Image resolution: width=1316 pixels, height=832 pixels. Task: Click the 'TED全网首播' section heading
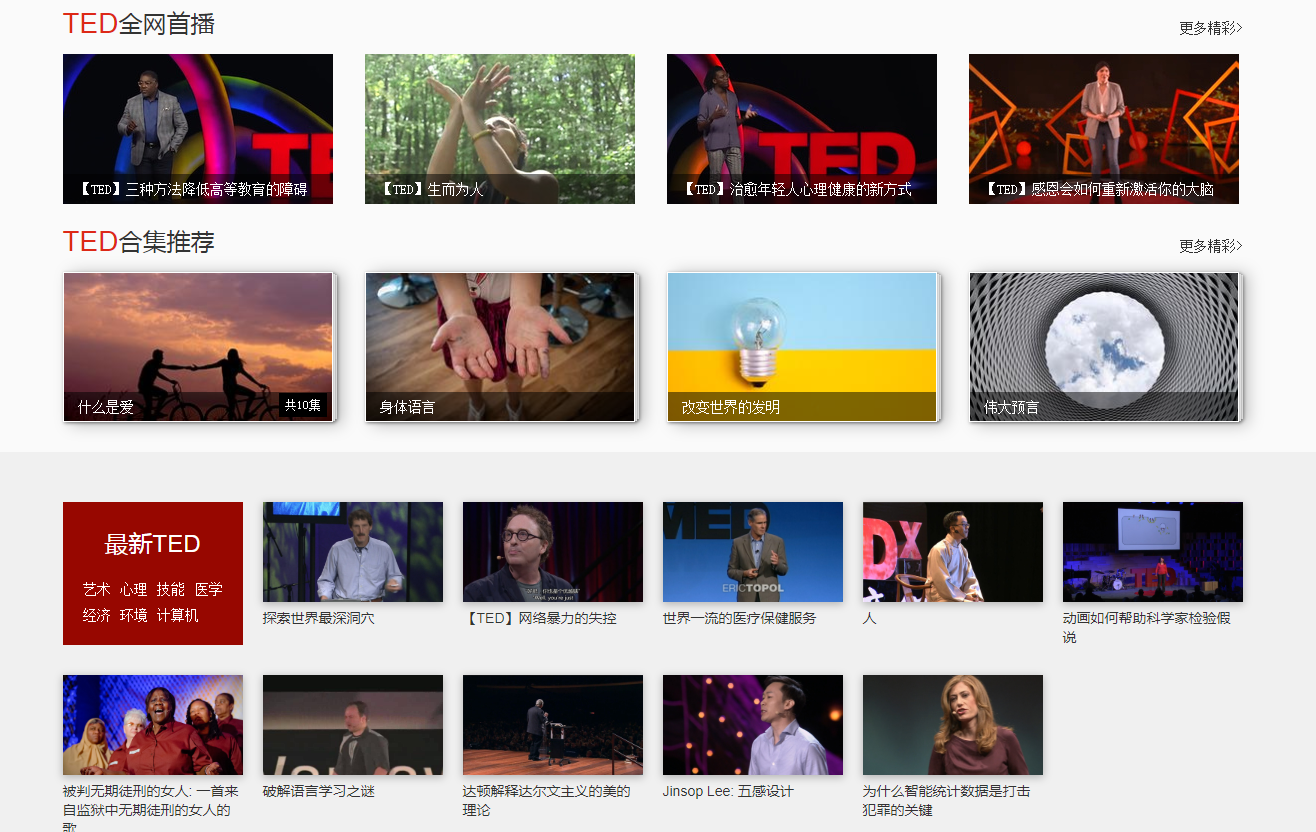click(x=139, y=24)
